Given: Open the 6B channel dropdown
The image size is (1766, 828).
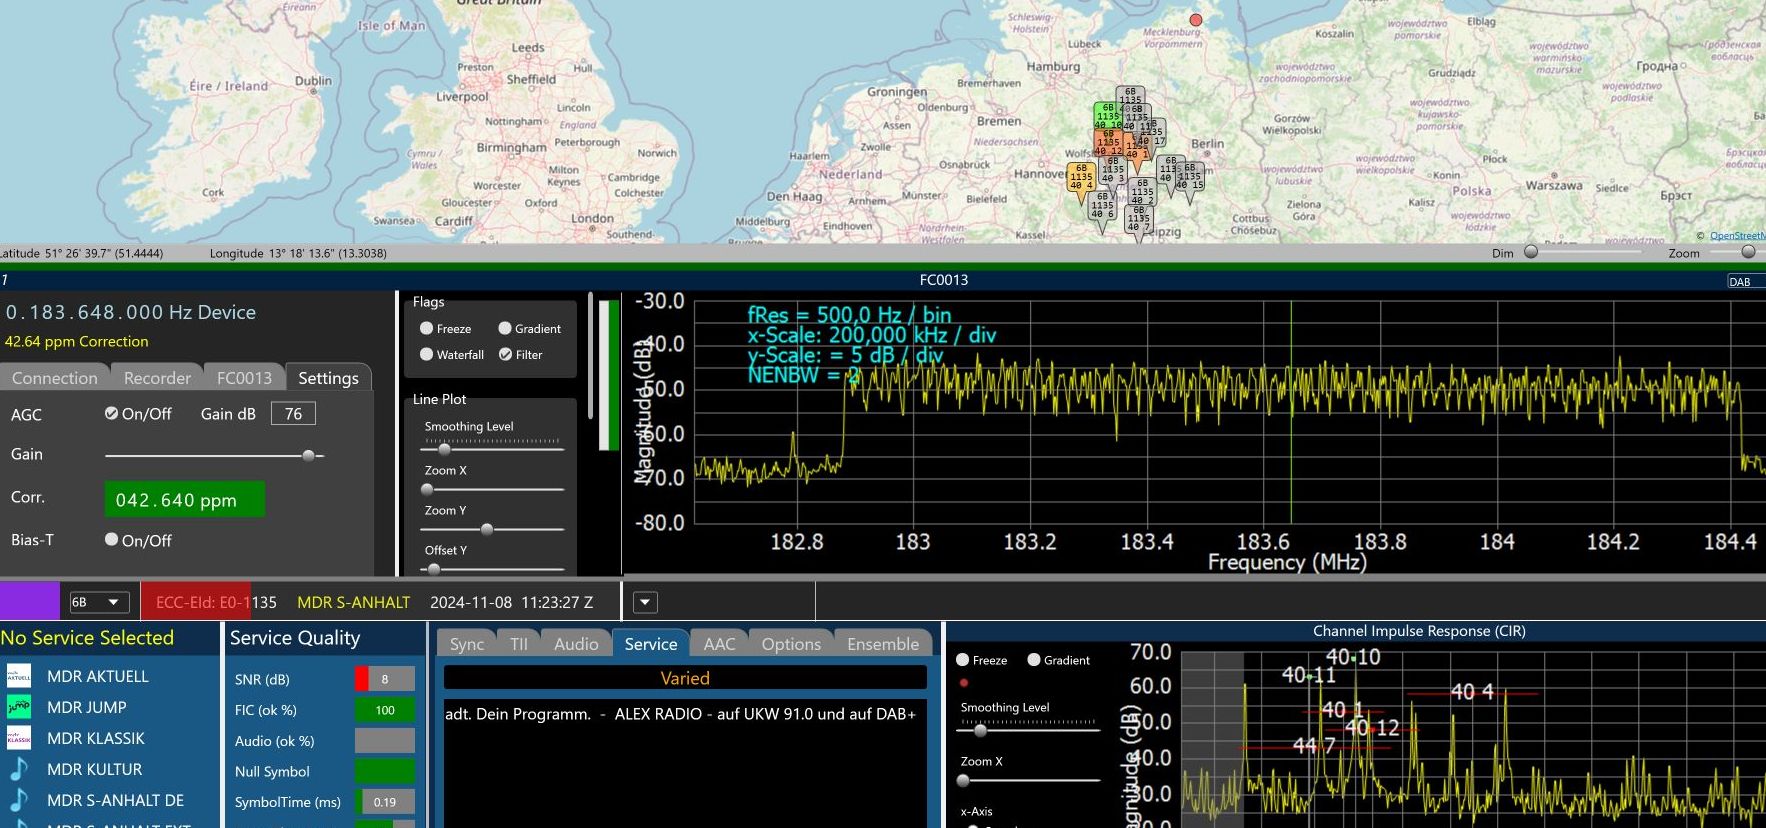Looking at the screenshot, I should 99,602.
